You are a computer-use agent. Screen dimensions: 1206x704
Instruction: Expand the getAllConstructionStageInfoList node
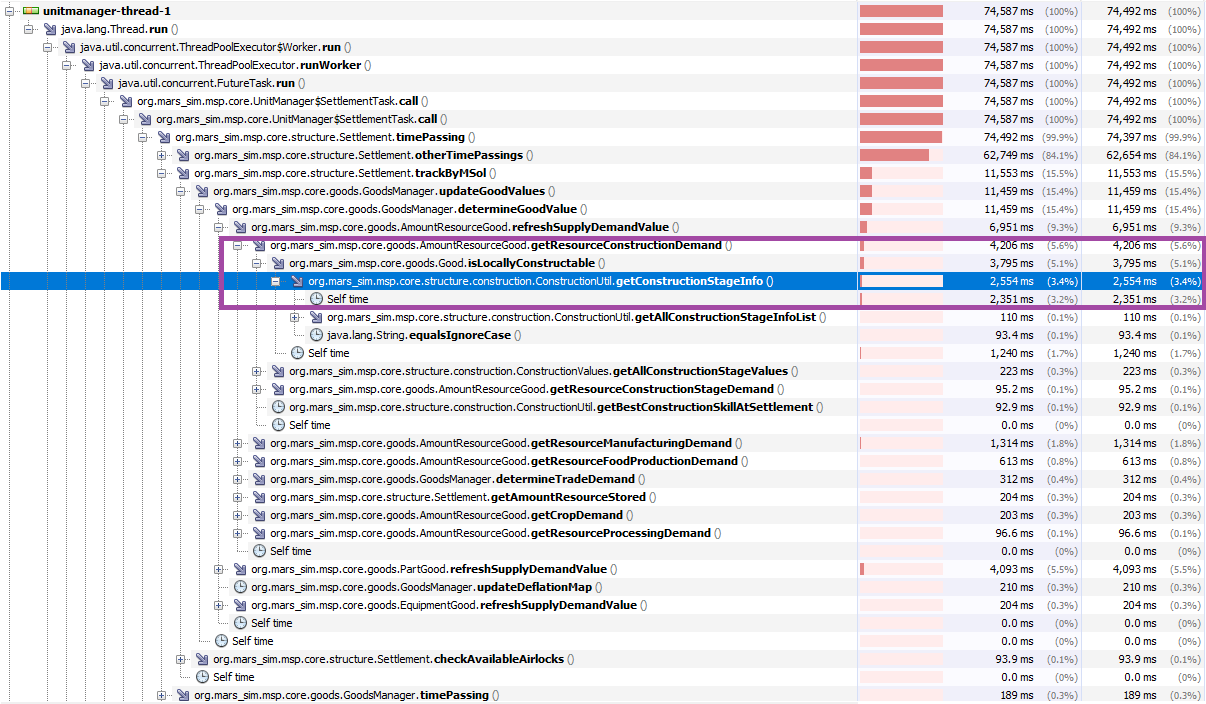coord(294,317)
